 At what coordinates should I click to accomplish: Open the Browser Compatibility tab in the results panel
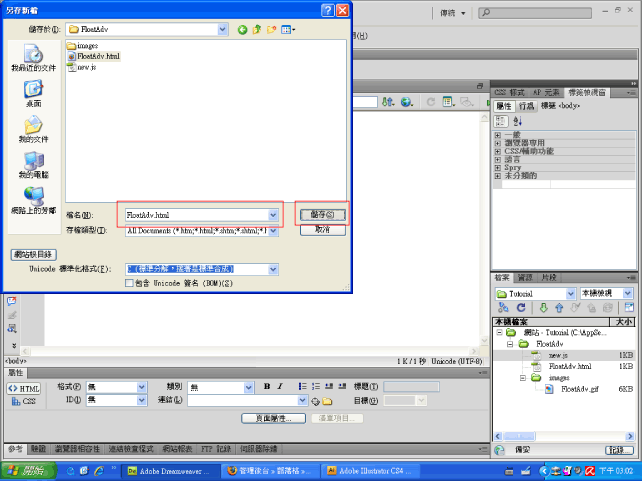tap(77, 449)
